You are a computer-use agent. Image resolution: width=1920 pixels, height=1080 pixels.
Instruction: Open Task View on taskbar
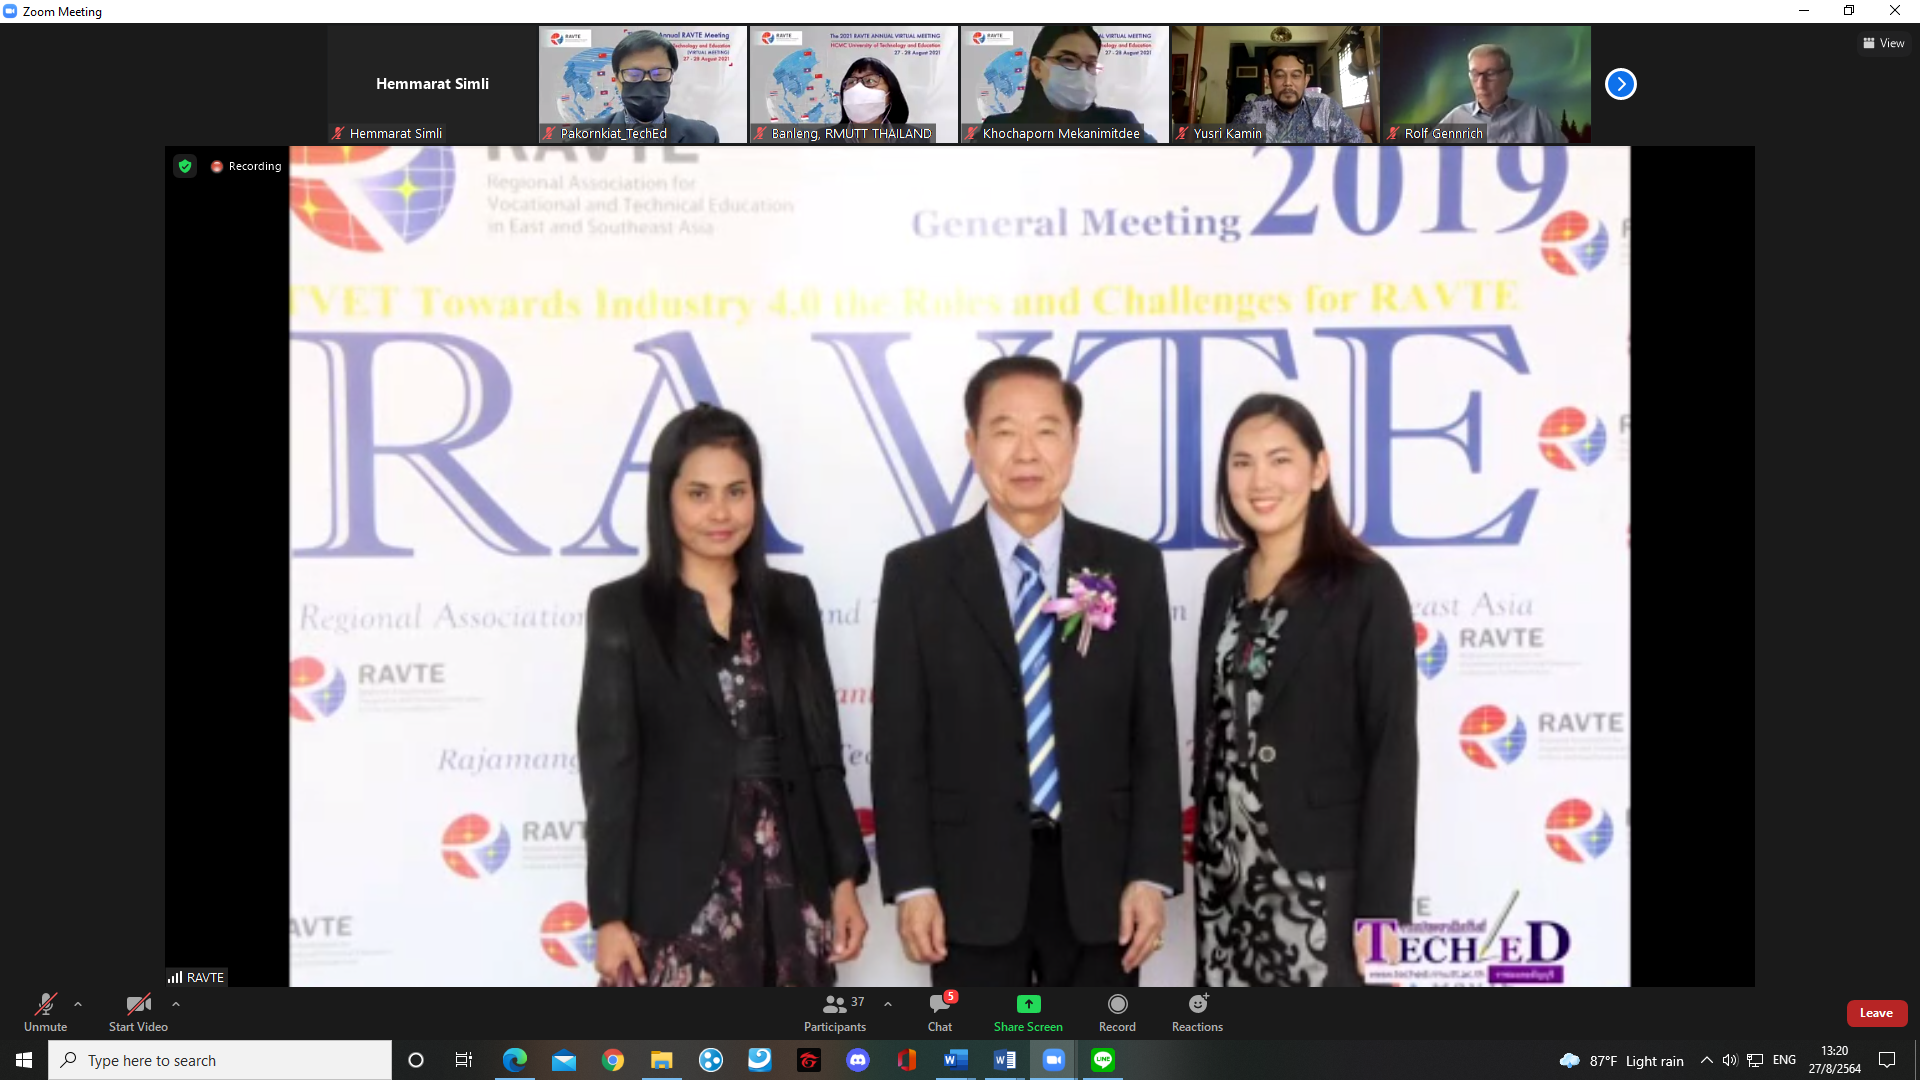tap(464, 1060)
